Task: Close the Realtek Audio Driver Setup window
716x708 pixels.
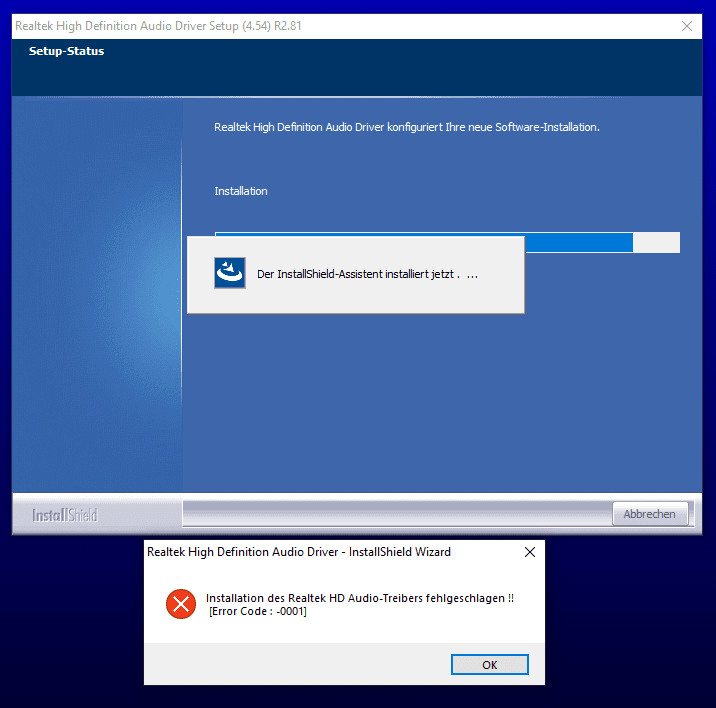Action: point(687,26)
